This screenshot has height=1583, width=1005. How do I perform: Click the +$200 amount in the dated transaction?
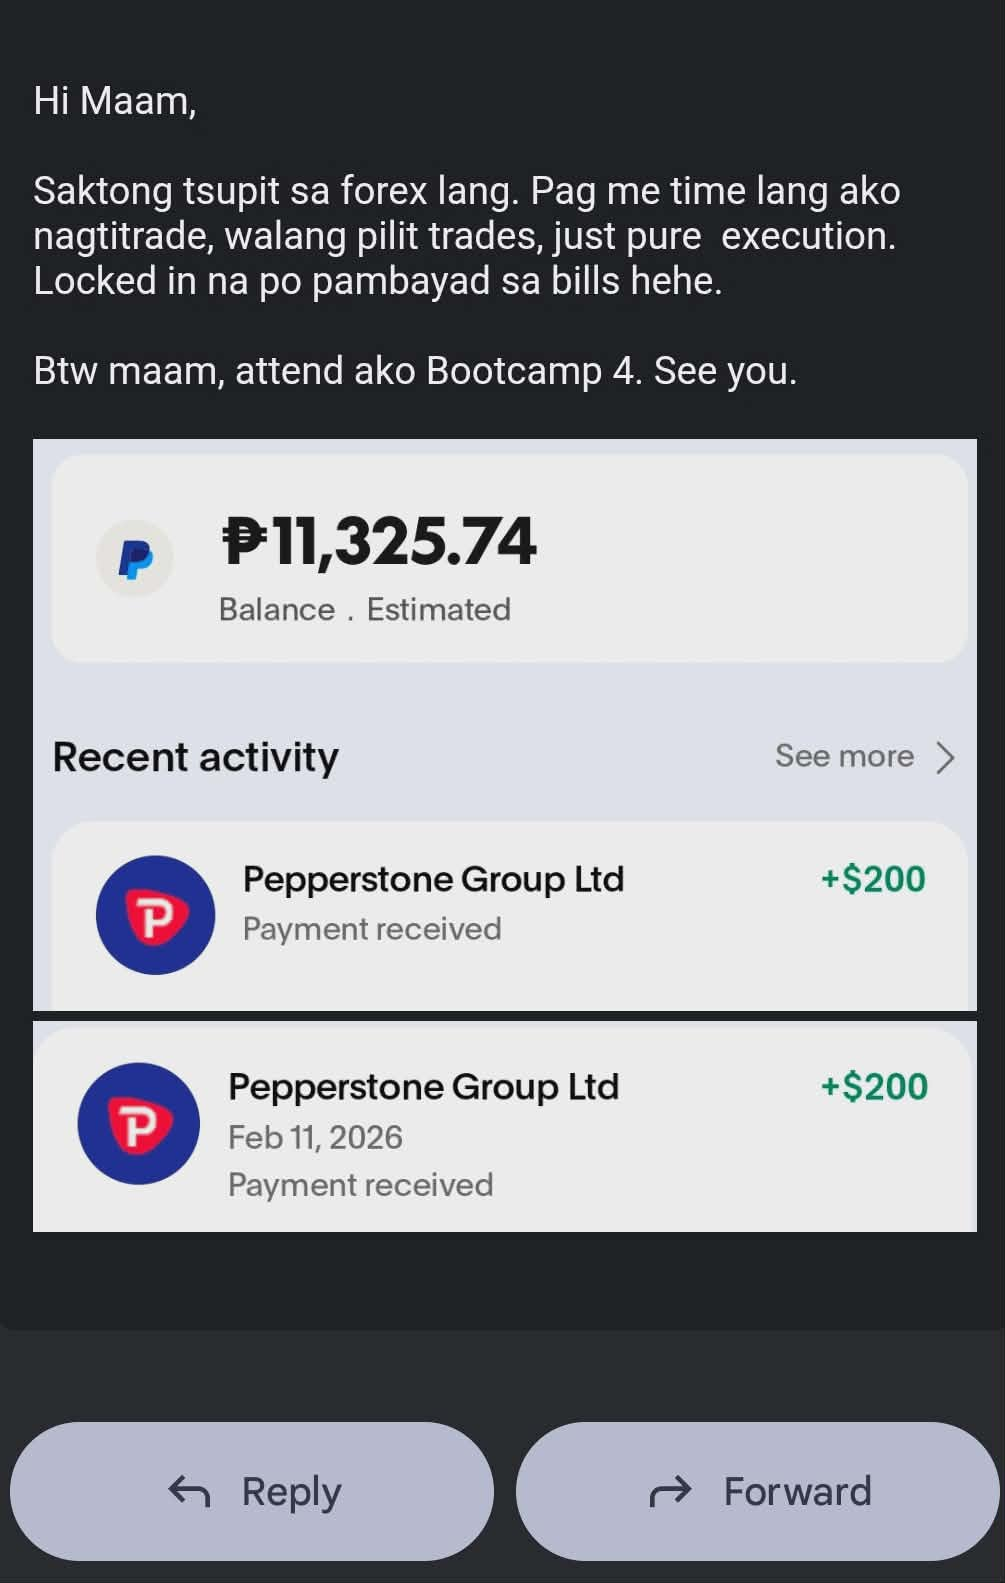coord(874,1087)
